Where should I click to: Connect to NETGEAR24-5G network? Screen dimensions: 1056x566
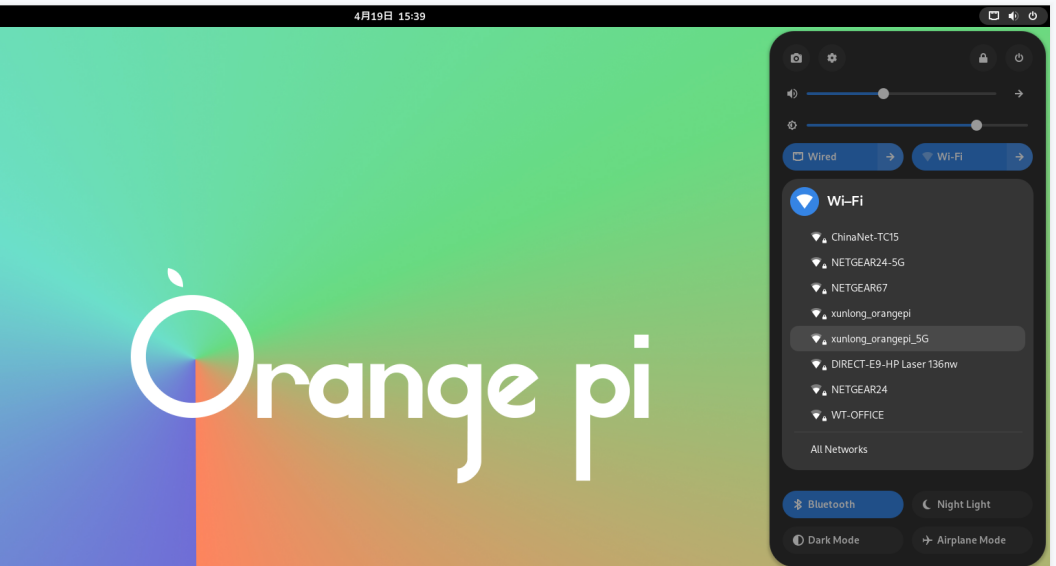pos(907,262)
